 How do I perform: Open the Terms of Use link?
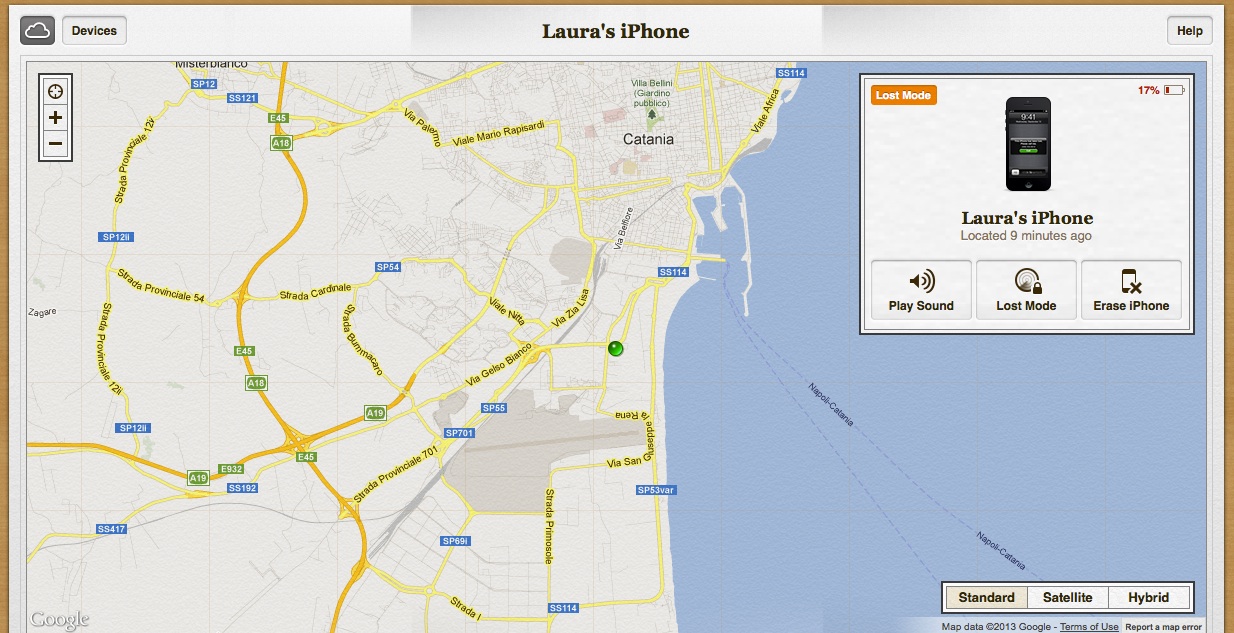click(1089, 627)
